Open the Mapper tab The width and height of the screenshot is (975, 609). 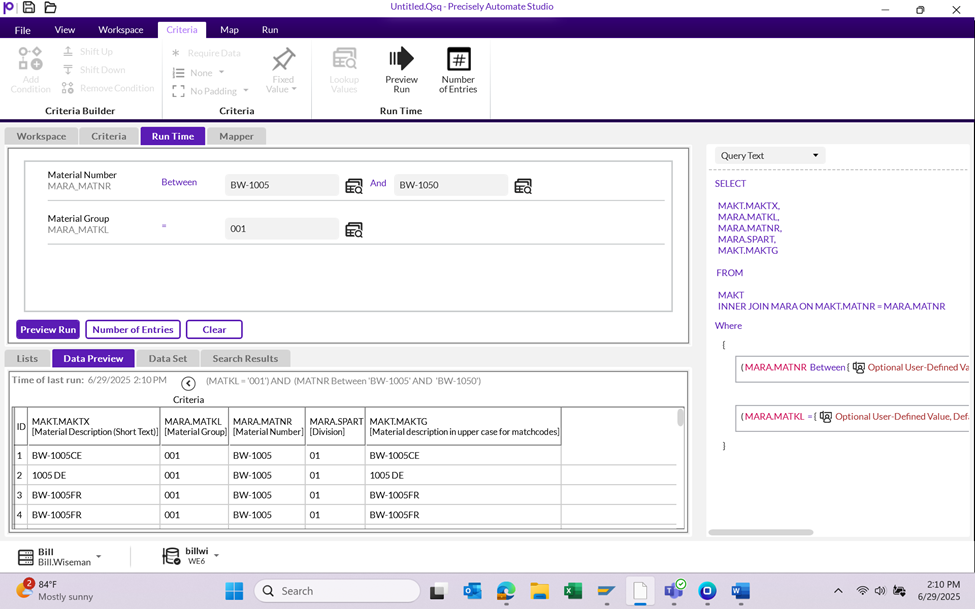point(237,136)
